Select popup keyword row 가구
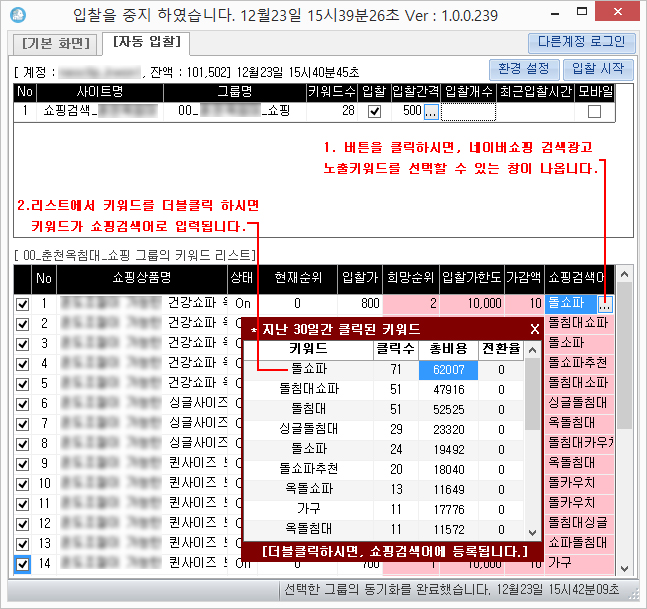Viewport: 647px width, 609px height. coord(384,509)
